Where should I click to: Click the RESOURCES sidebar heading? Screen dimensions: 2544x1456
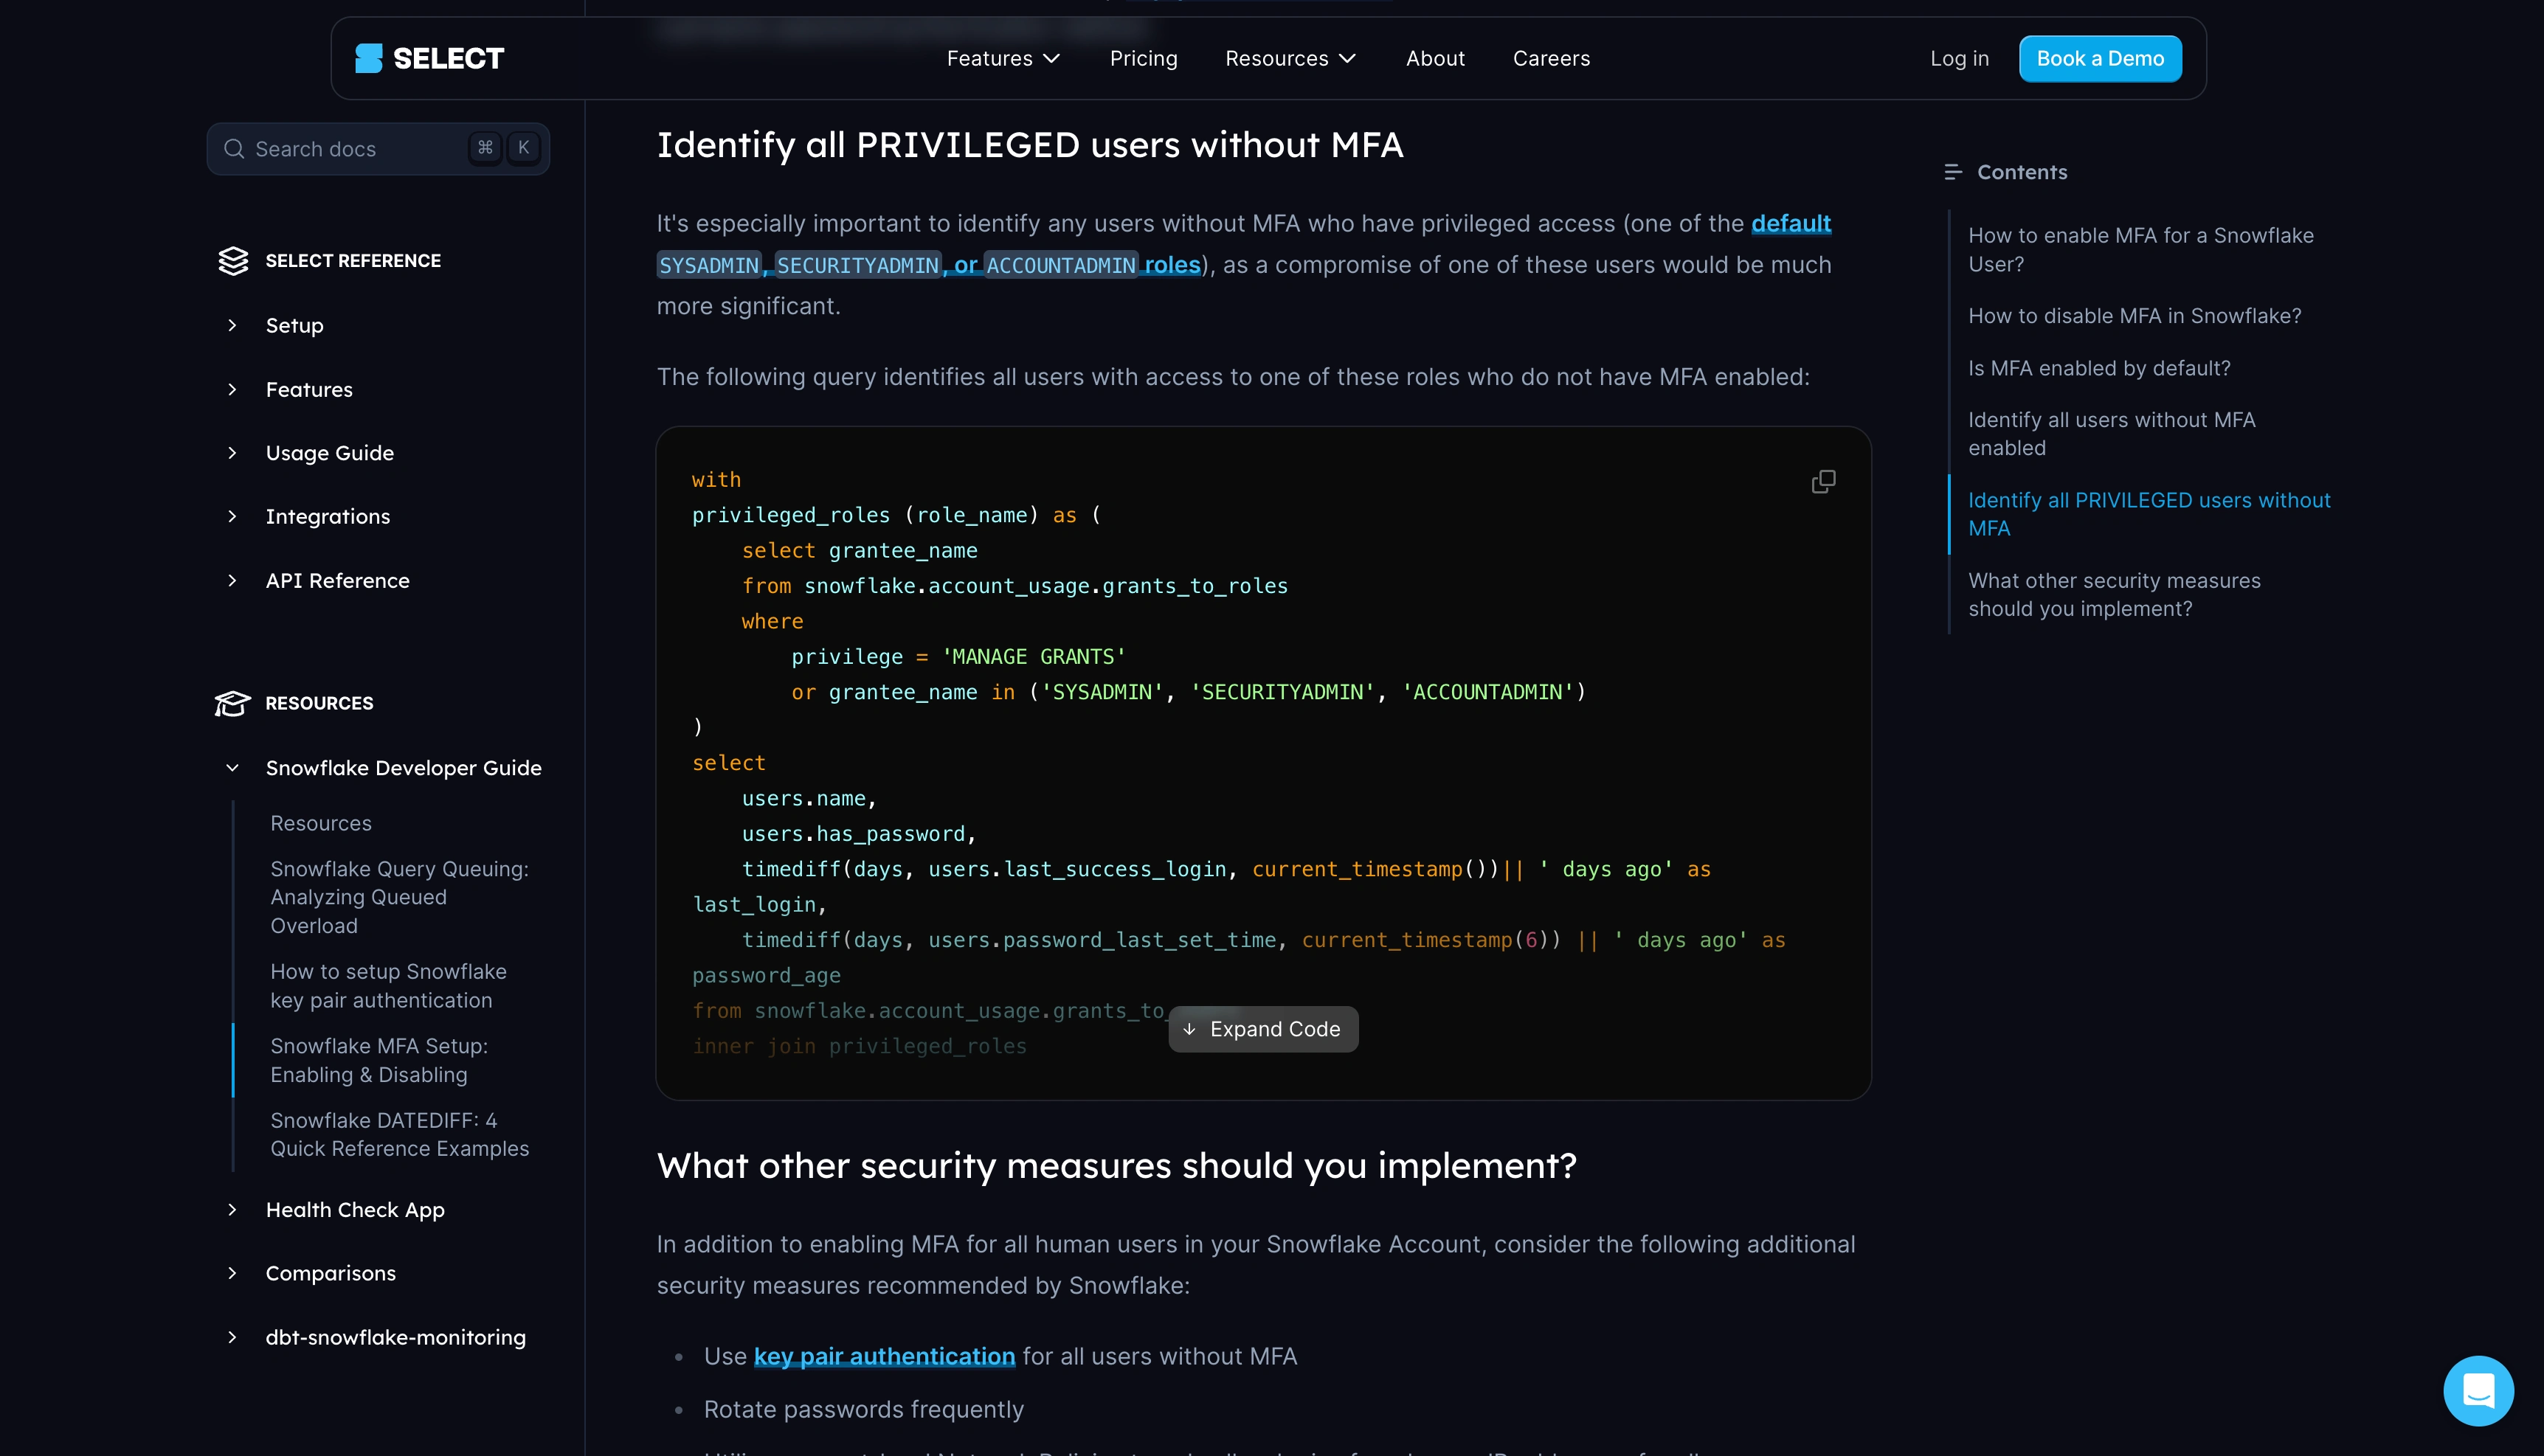[319, 703]
